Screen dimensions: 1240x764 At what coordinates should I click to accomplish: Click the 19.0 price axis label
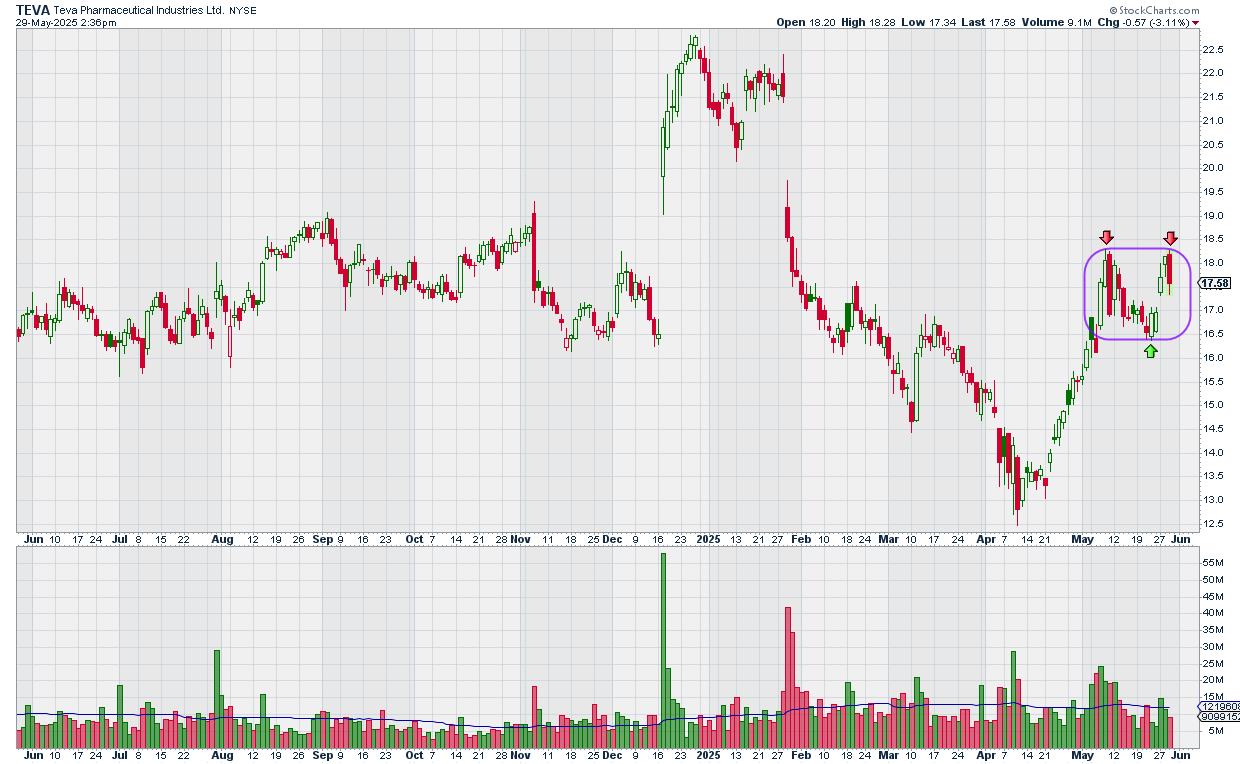[x=1212, y=215]
